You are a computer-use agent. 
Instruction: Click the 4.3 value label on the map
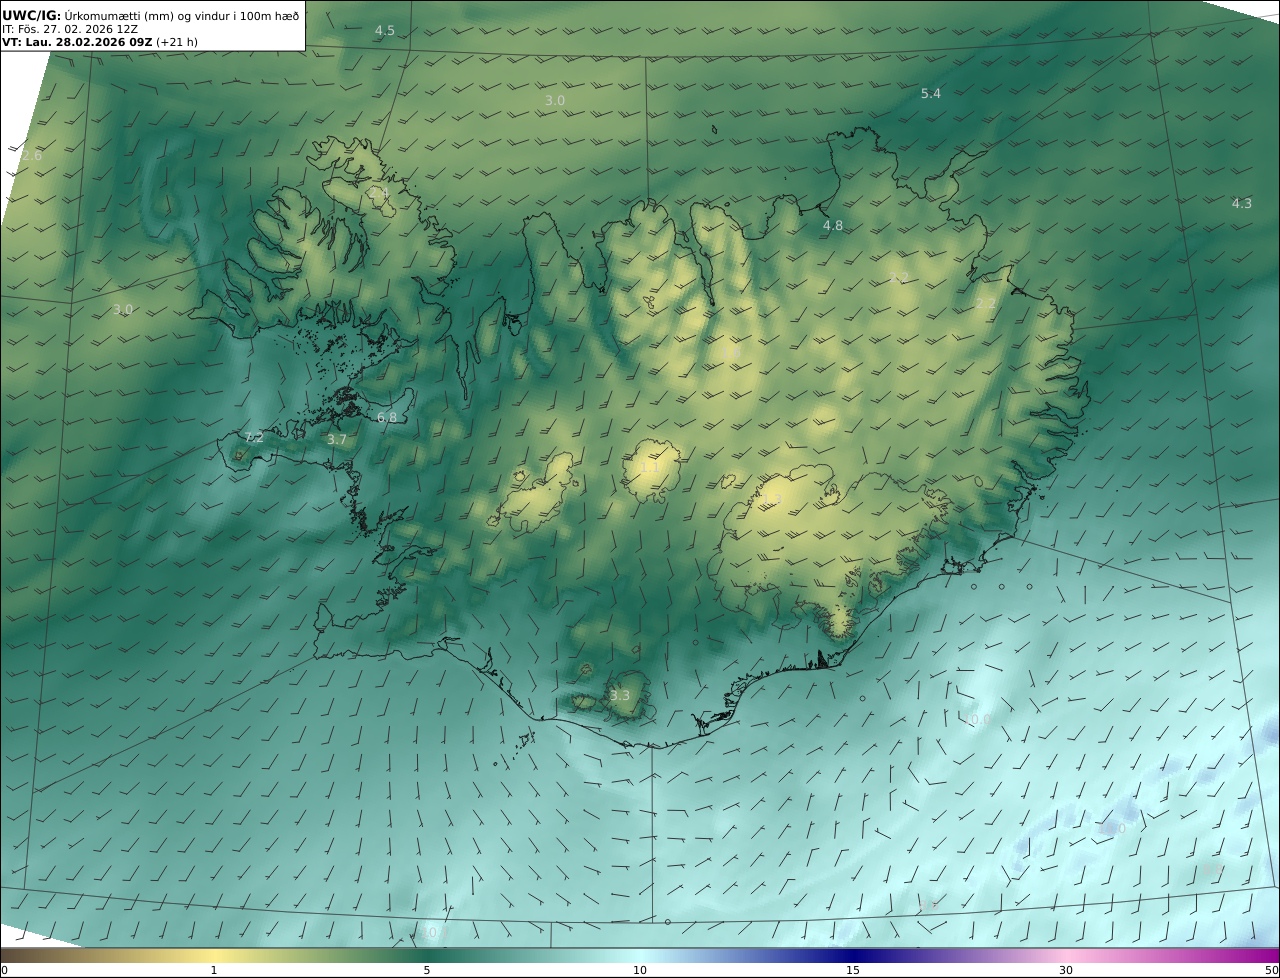1242,203
